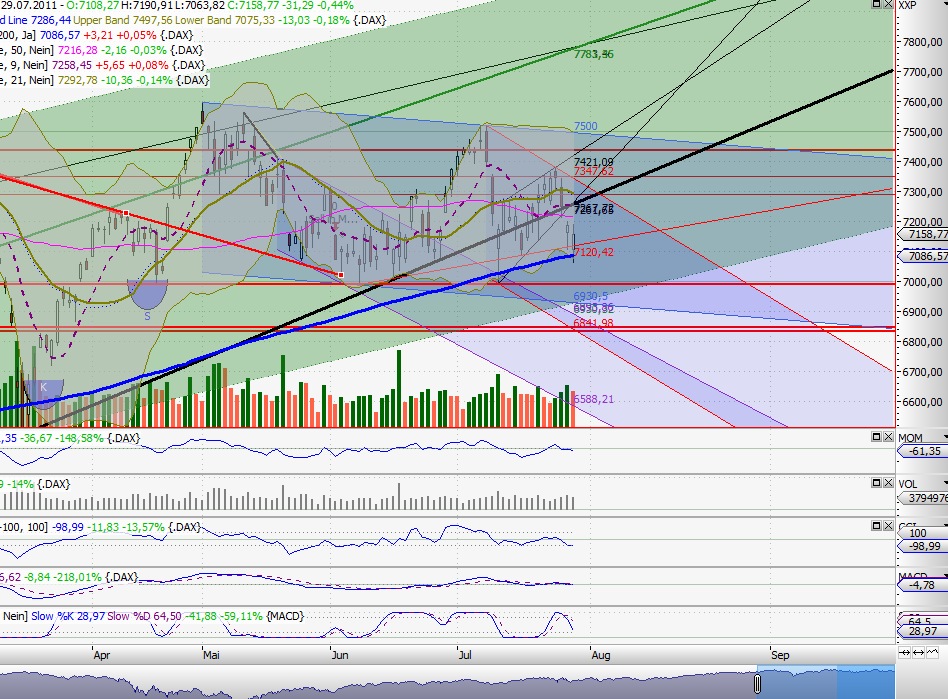
Task: Click the Mai label on time axis
Action: pos(211,655)
